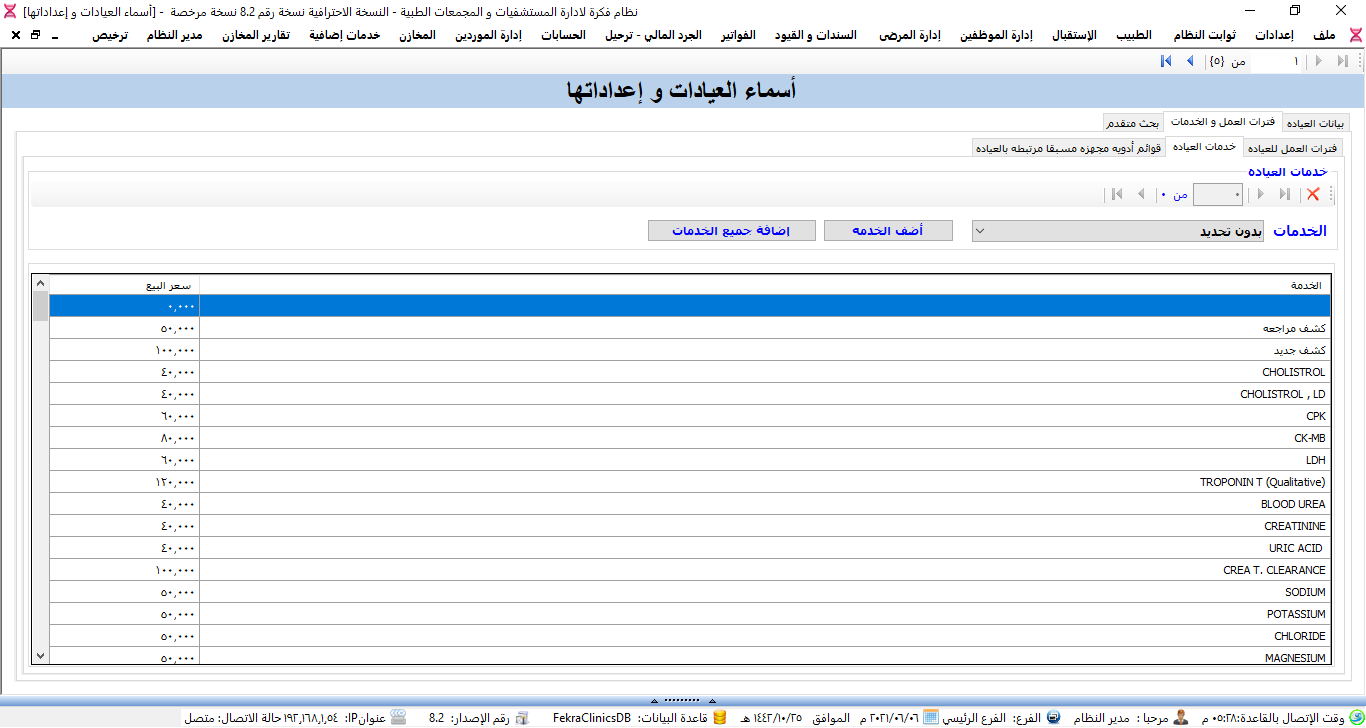This screenshot has width=1366, height=728.
Task: Open the الفواتير menu
Action: point(738,35)
